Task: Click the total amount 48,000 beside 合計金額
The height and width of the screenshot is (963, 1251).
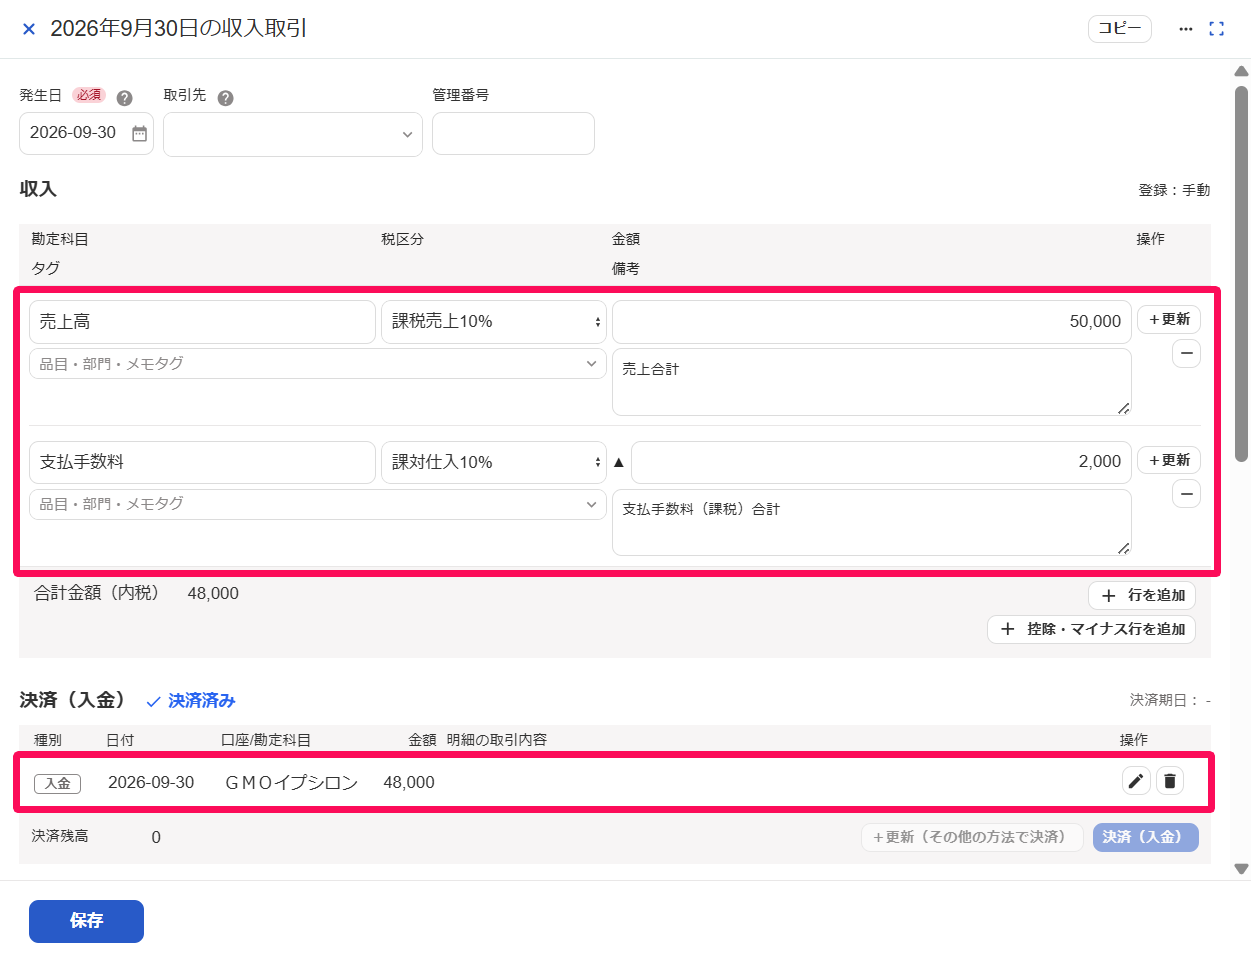Action: pyautogui.click(x=213, y=594)
